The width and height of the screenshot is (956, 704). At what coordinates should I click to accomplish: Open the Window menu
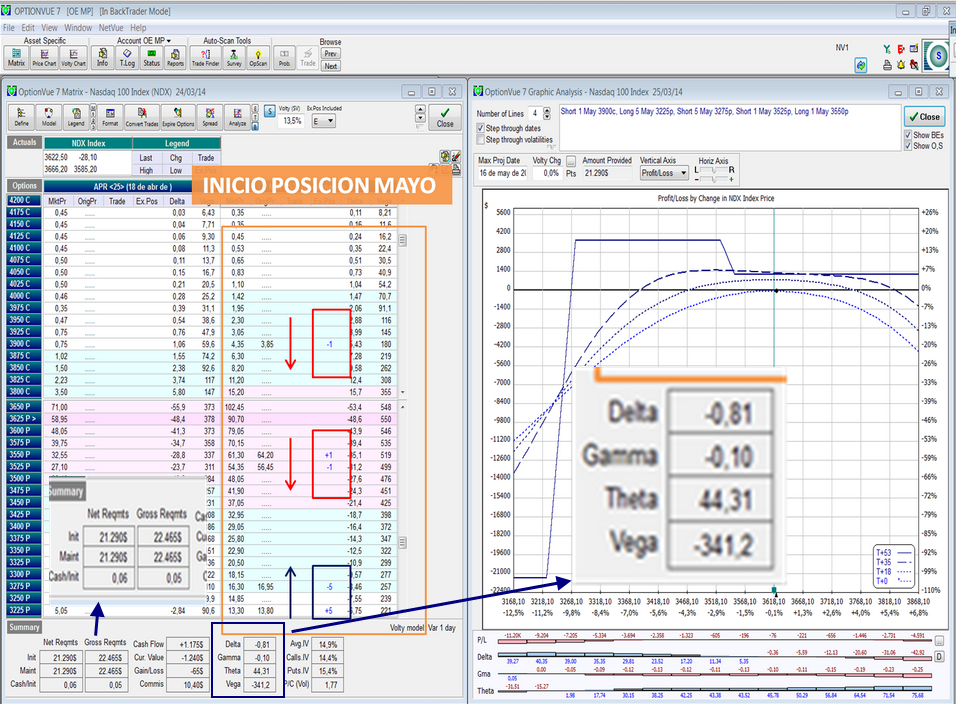[78, 27]
